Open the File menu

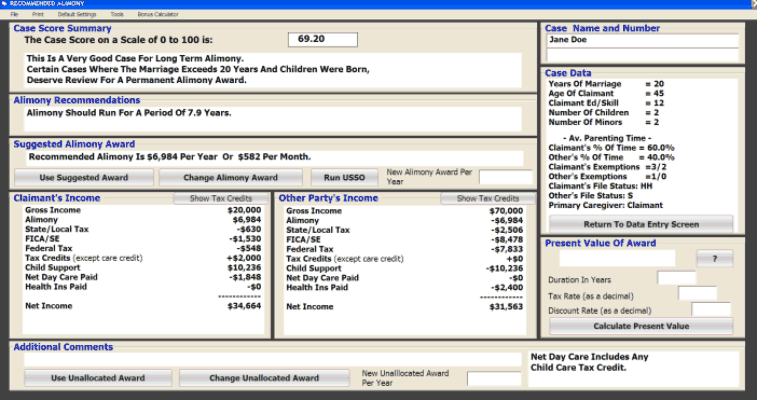(14, 15)
